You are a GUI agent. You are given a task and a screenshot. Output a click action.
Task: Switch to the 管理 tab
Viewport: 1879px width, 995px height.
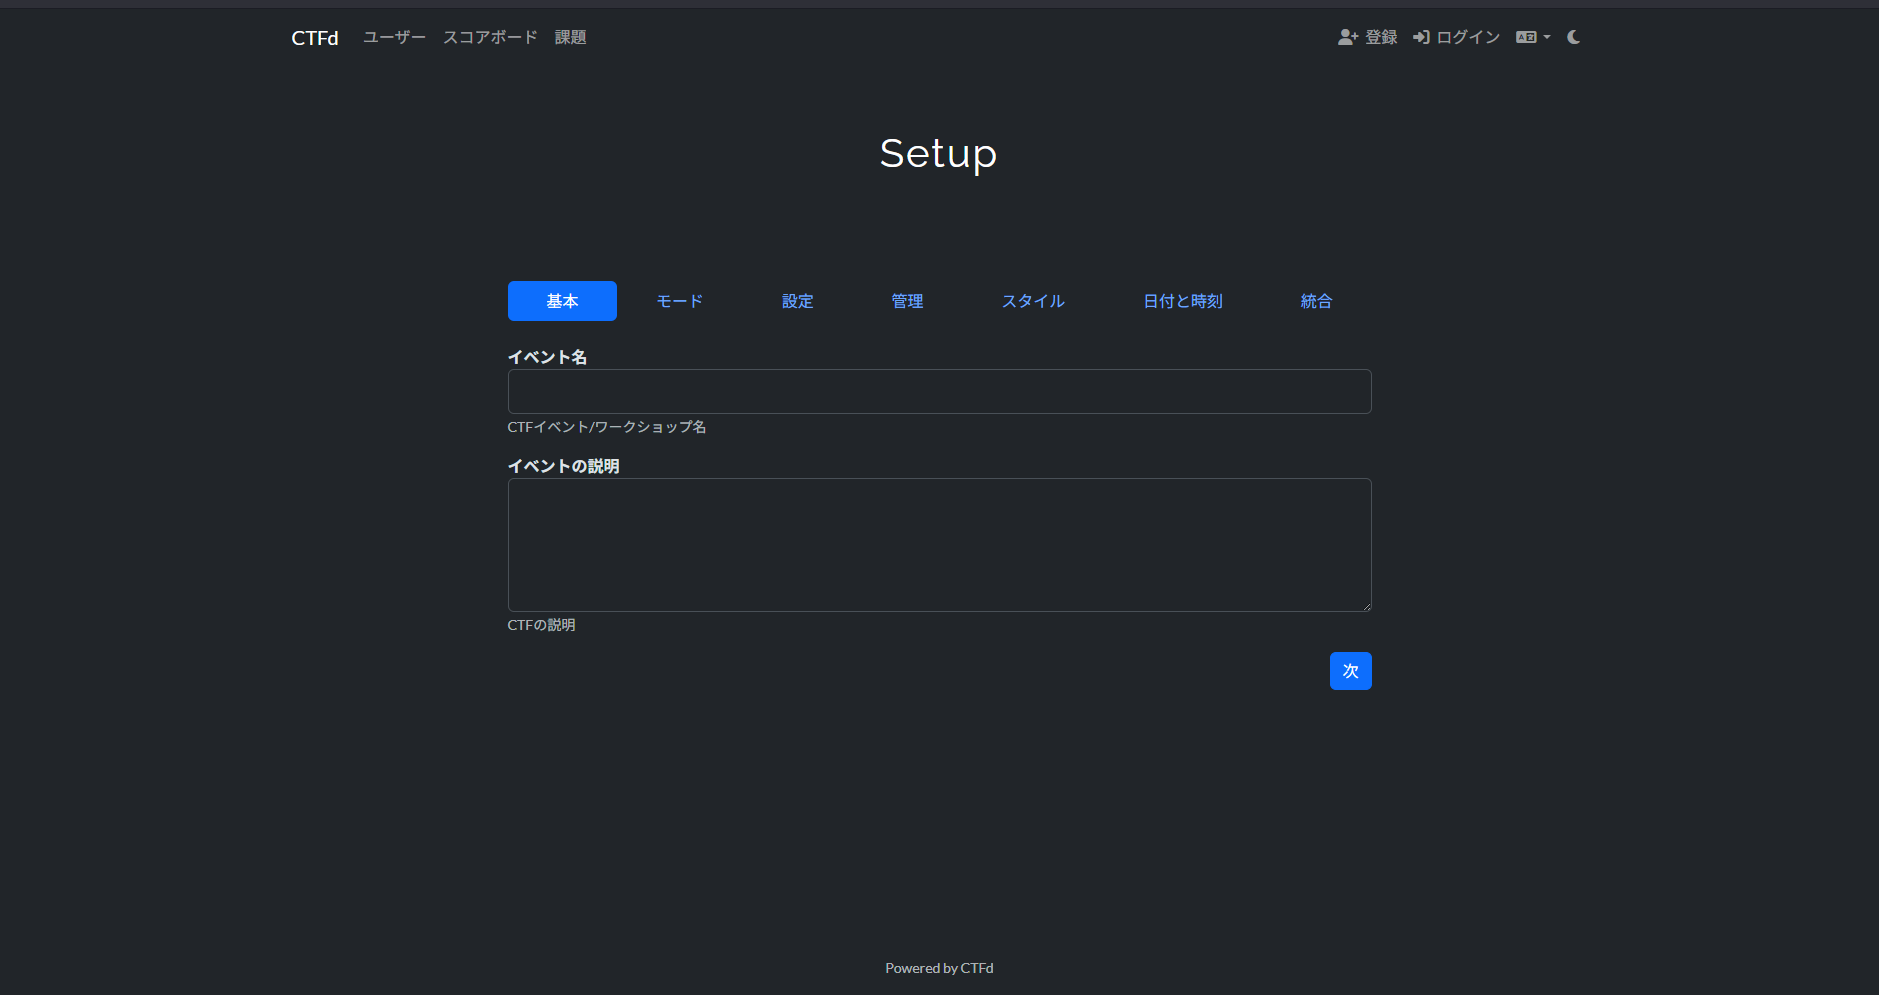click(907, 301)
